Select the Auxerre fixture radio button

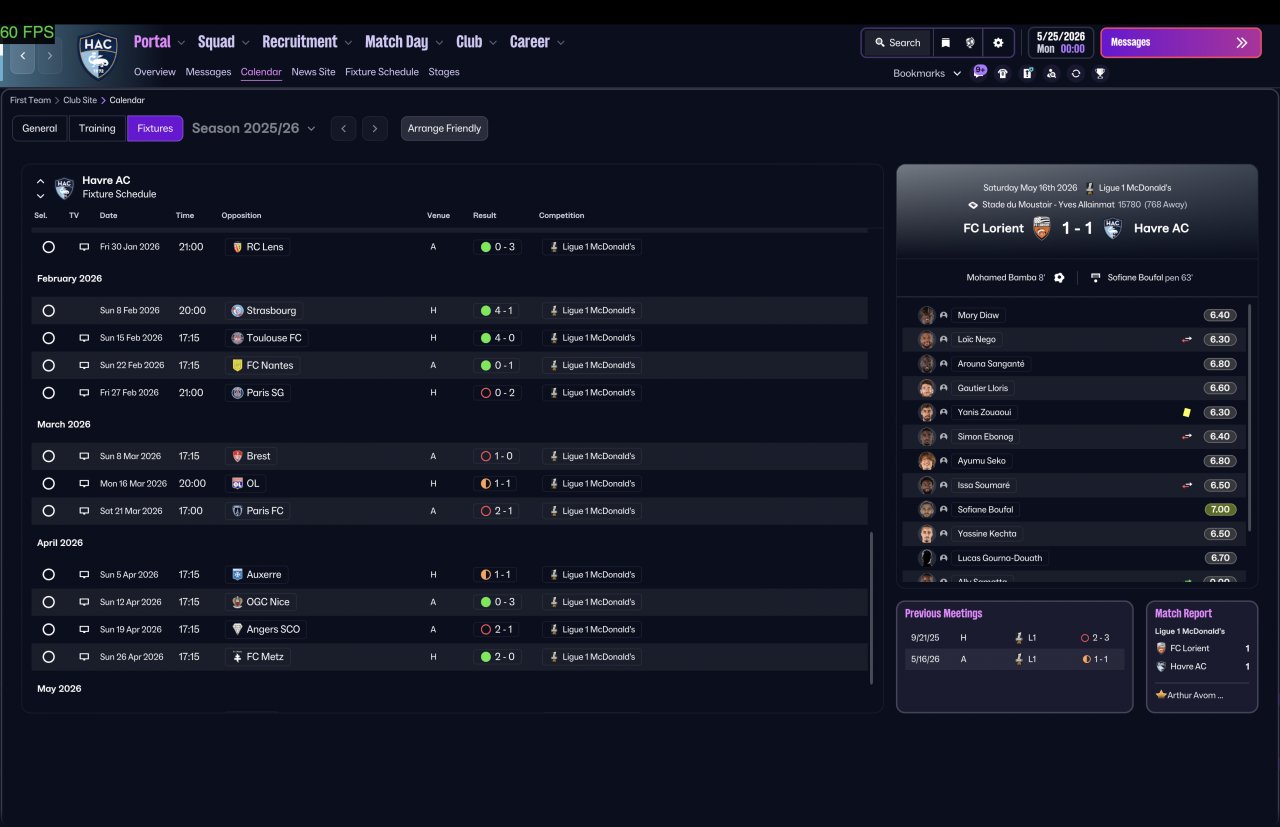[48, 575]
